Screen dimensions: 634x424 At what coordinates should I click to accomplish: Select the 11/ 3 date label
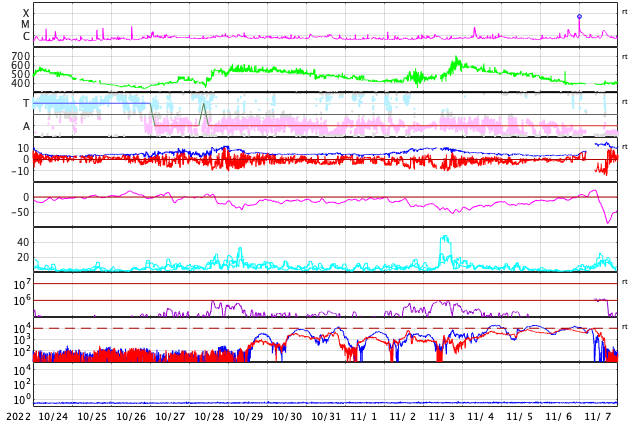click(x=442, y=416)
